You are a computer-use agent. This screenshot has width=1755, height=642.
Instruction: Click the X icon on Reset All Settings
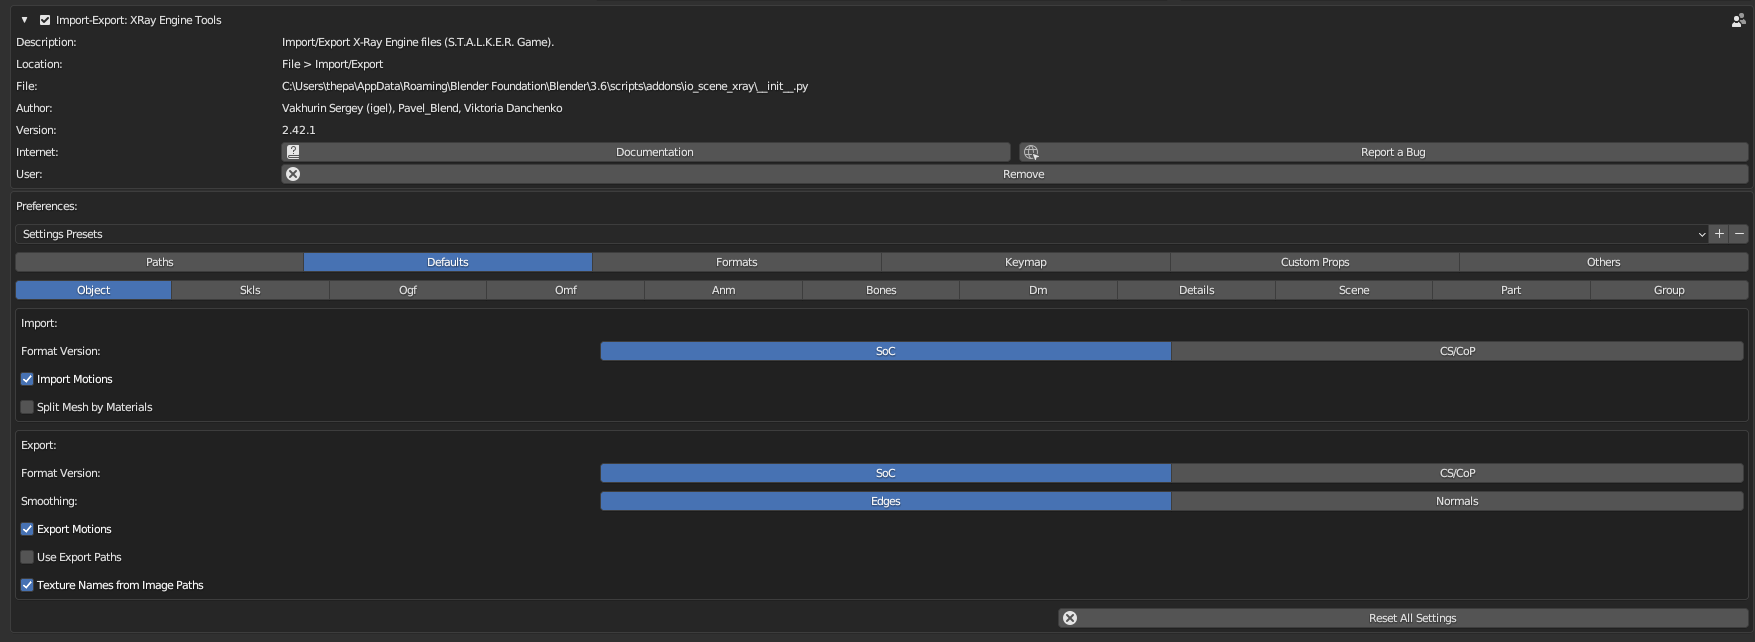(x=1070, y=618)
